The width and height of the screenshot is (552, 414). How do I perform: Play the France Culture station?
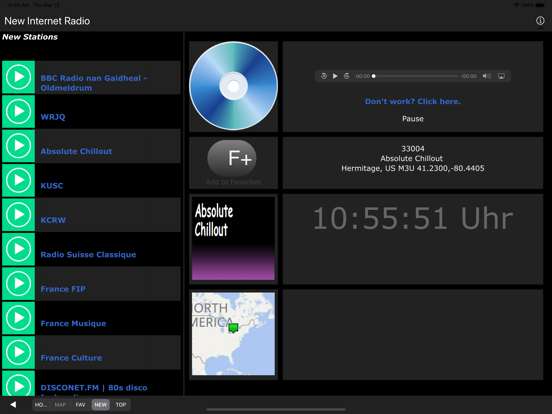point(18,352)
